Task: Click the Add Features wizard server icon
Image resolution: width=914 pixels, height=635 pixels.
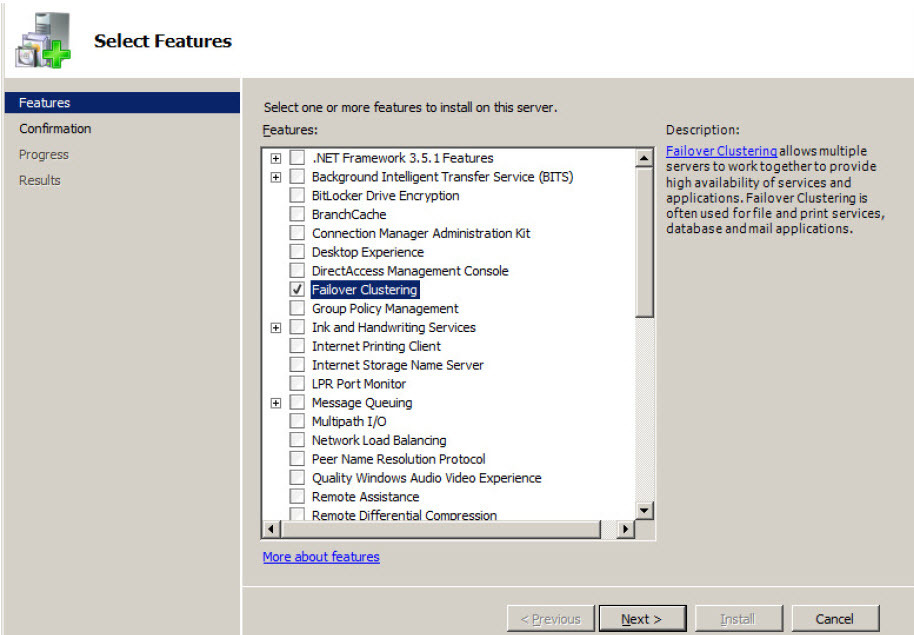Action: click(x=43, y=41)
